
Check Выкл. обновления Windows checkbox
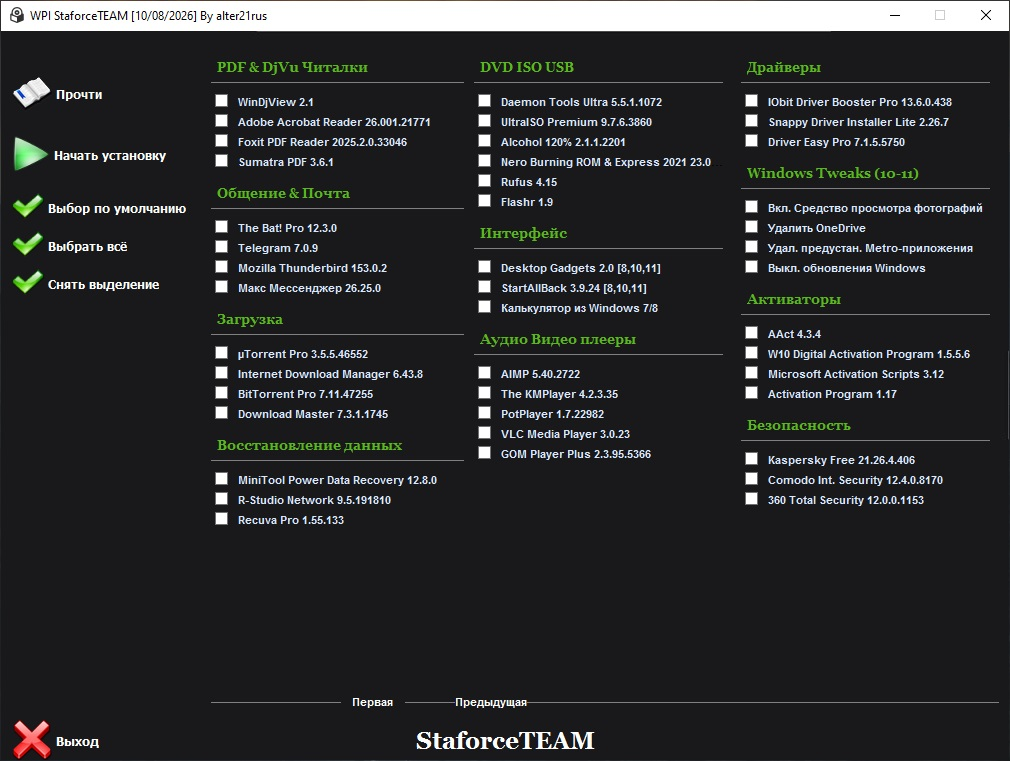(751, 266)
